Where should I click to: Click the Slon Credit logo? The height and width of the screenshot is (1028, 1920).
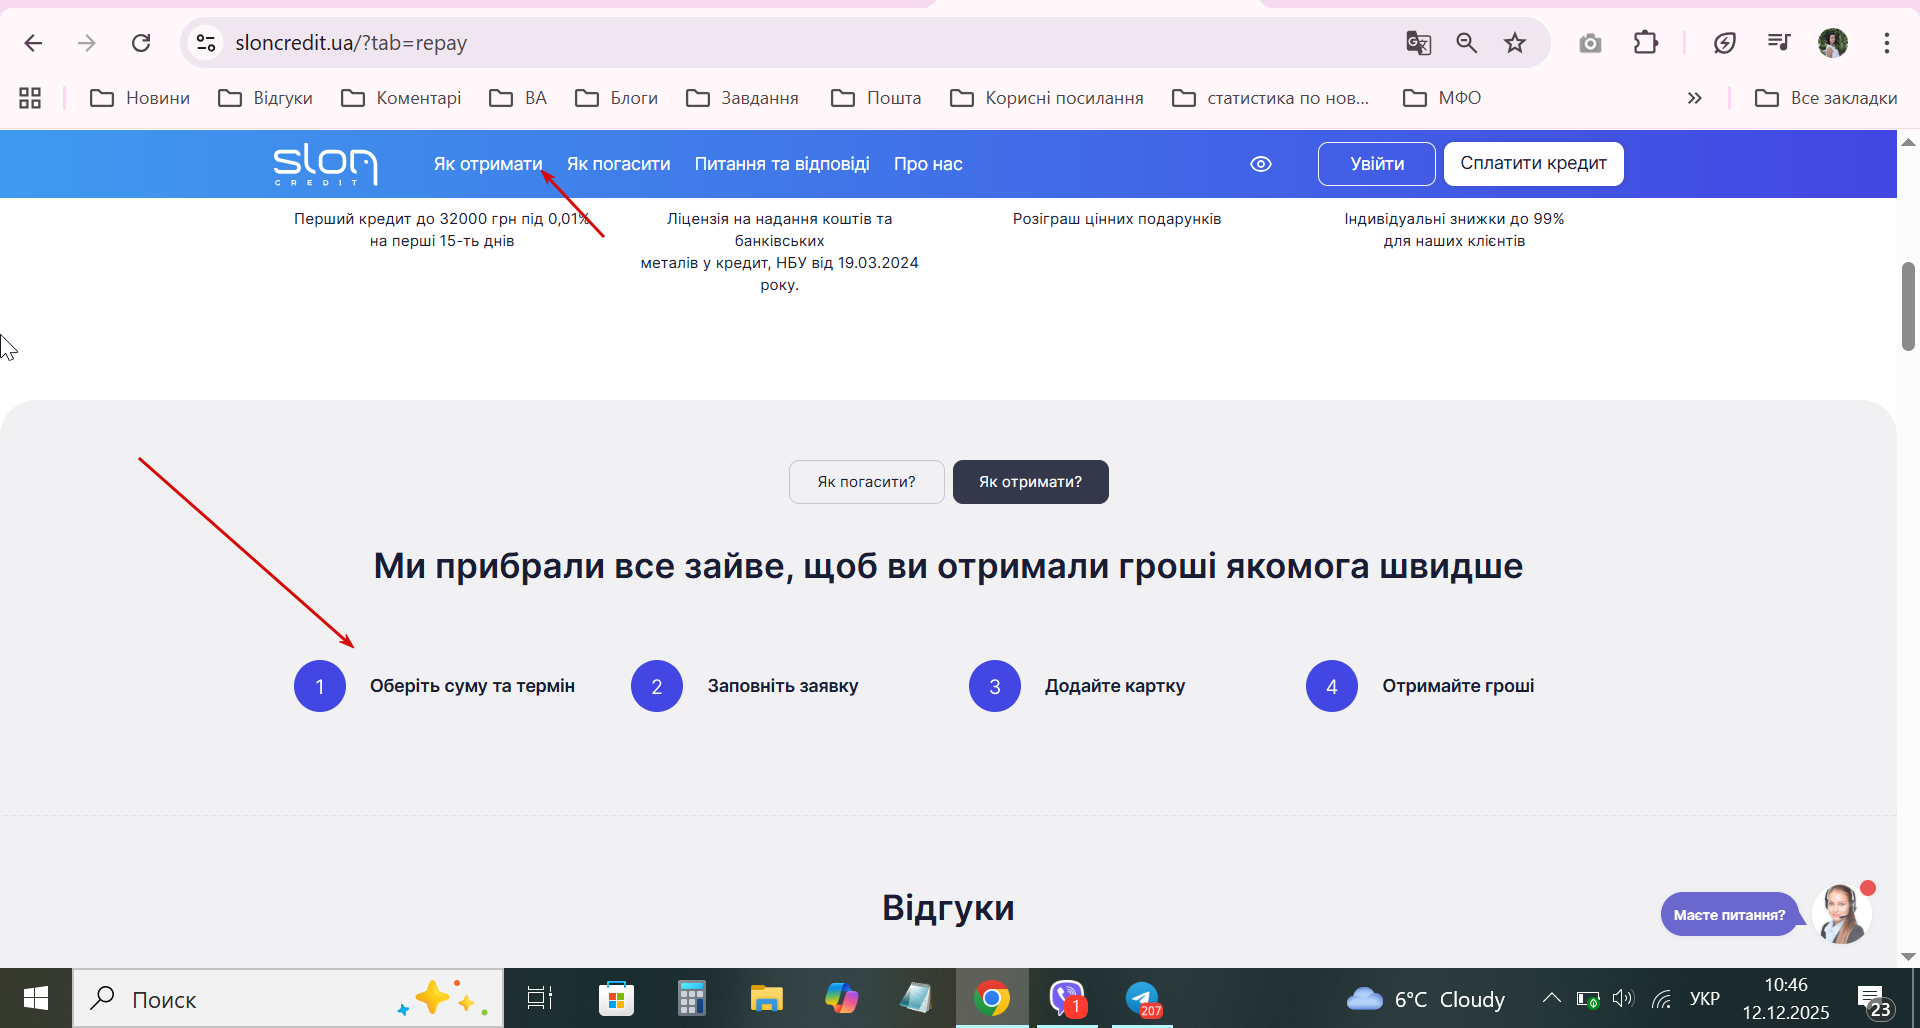click(325, 164)
